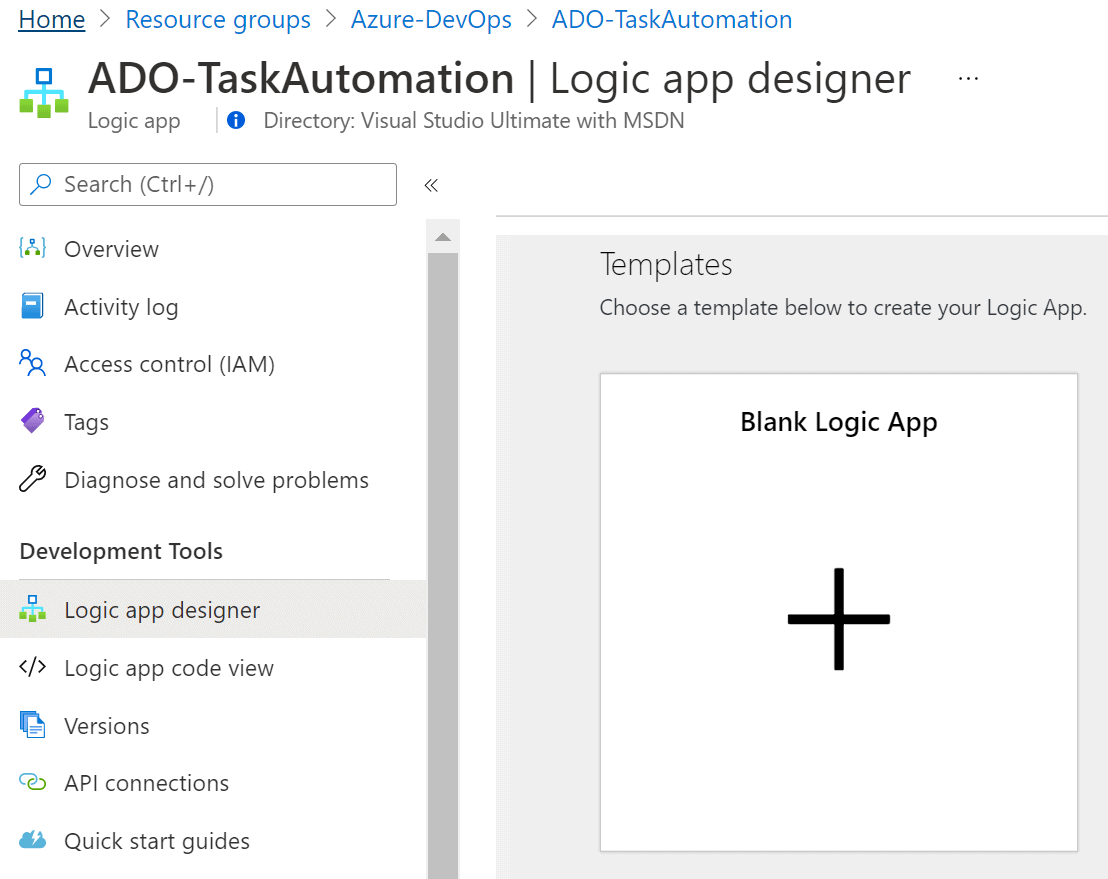
Task: Collapse the sidebar with double chevron
Action: pos(431,185)
